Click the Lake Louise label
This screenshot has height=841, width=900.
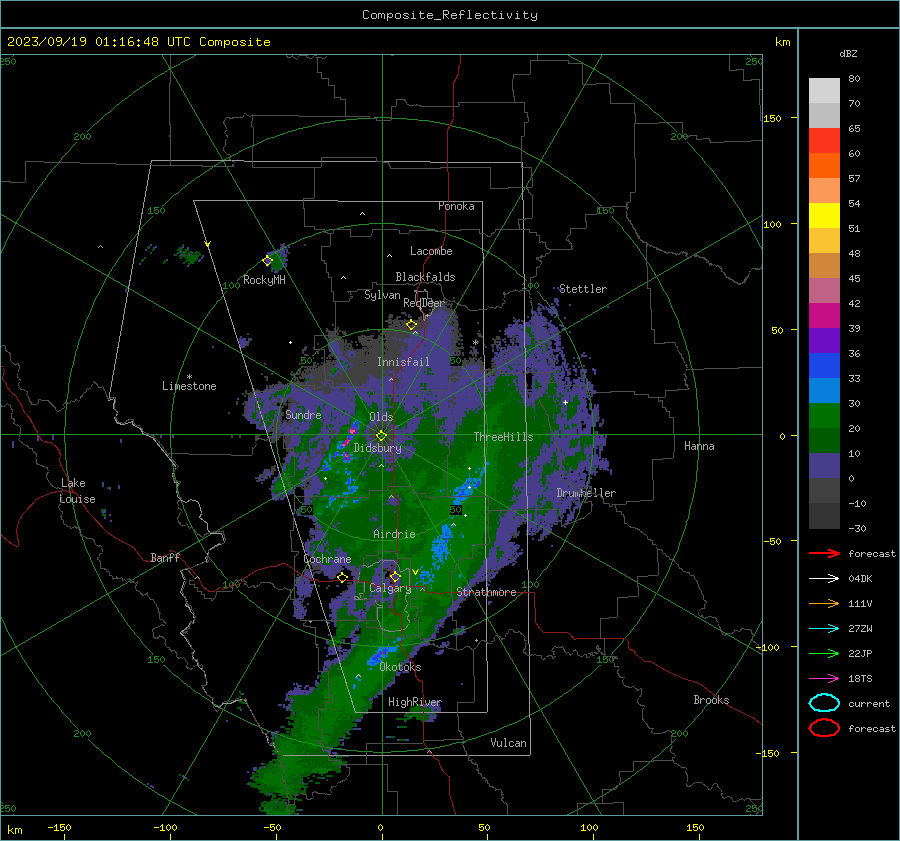tap(77, 491)
